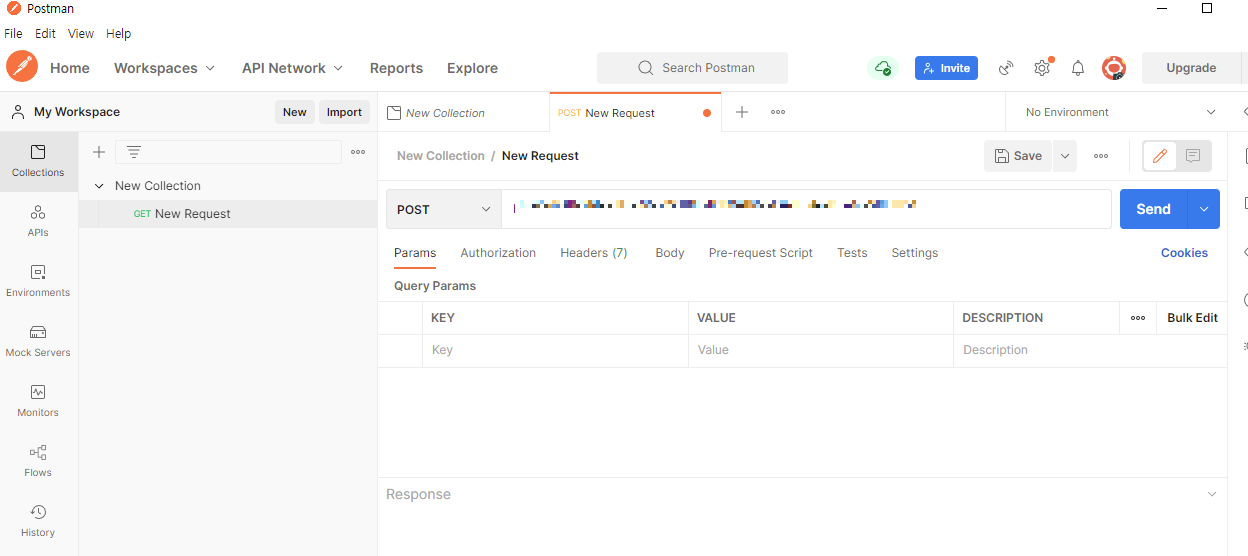
Task: Open the sync status cloud icon
Action: [883, 68]
